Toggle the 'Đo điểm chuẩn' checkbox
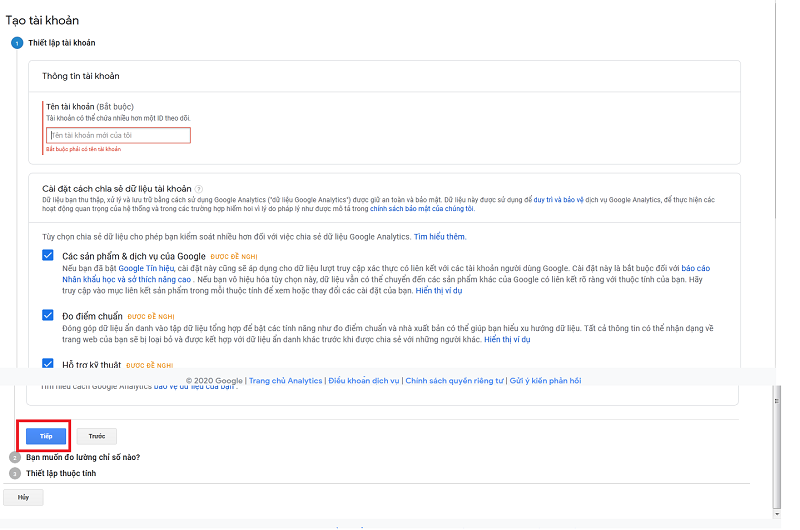Viewport: 800px width, 530px height. (48, 315)
